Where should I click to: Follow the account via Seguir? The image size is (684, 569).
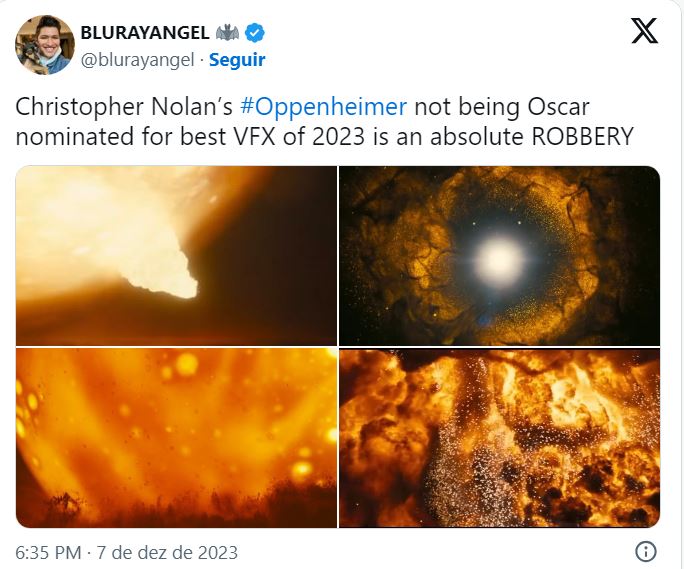[237, 60]
